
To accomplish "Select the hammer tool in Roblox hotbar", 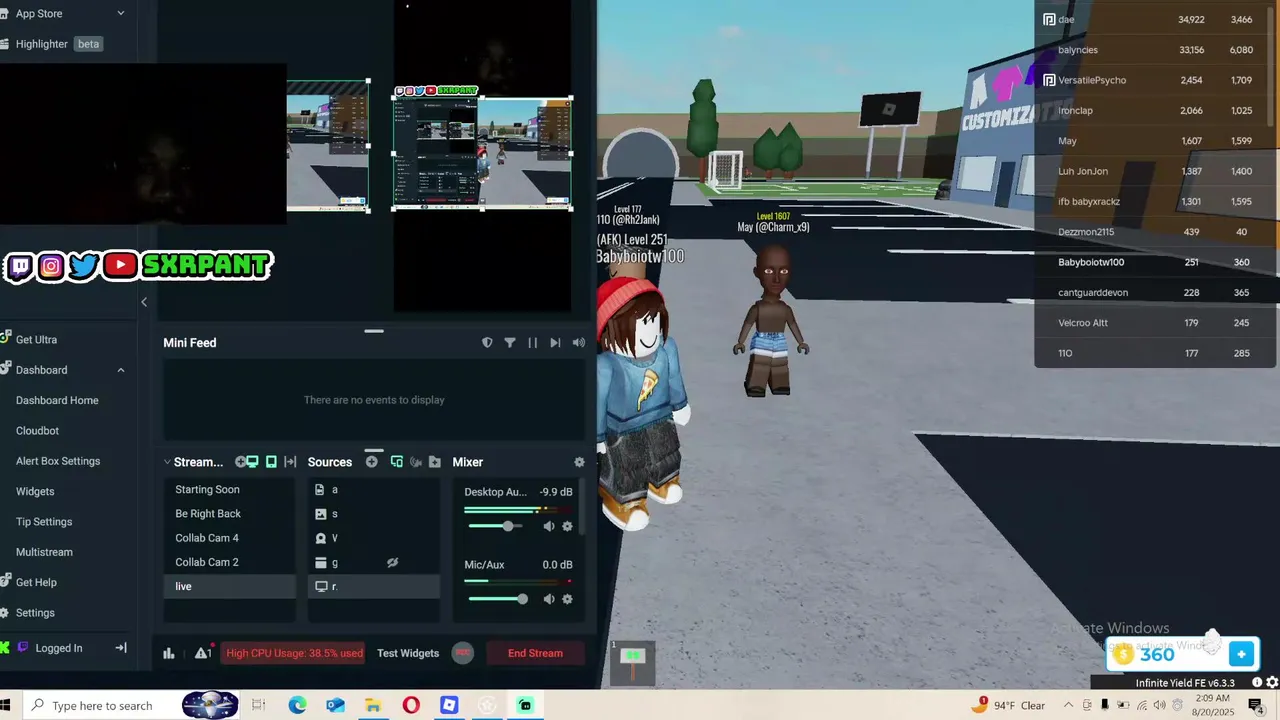I will click(x=633, y=661).
